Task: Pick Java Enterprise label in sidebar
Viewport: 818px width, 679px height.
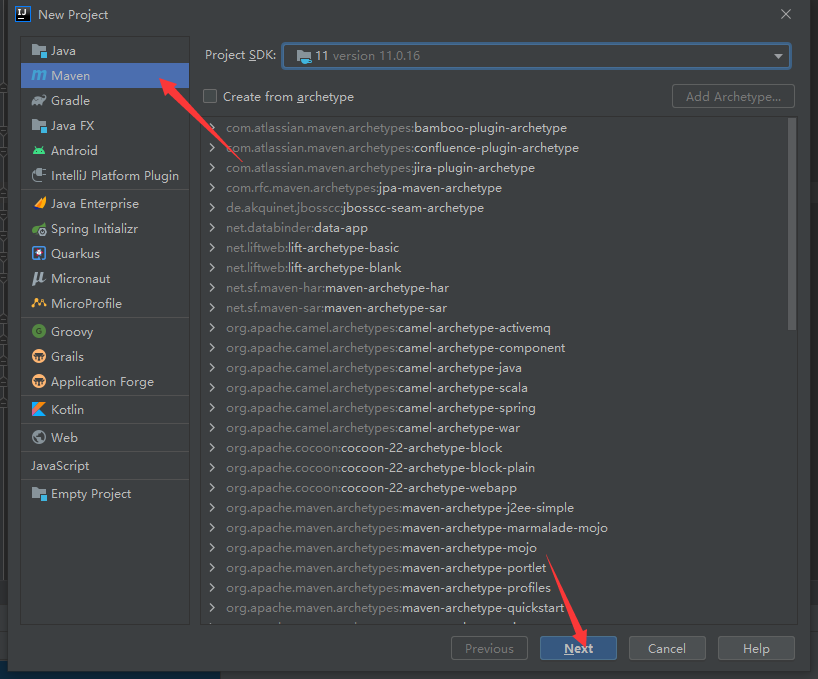Action: click(95, 203)
